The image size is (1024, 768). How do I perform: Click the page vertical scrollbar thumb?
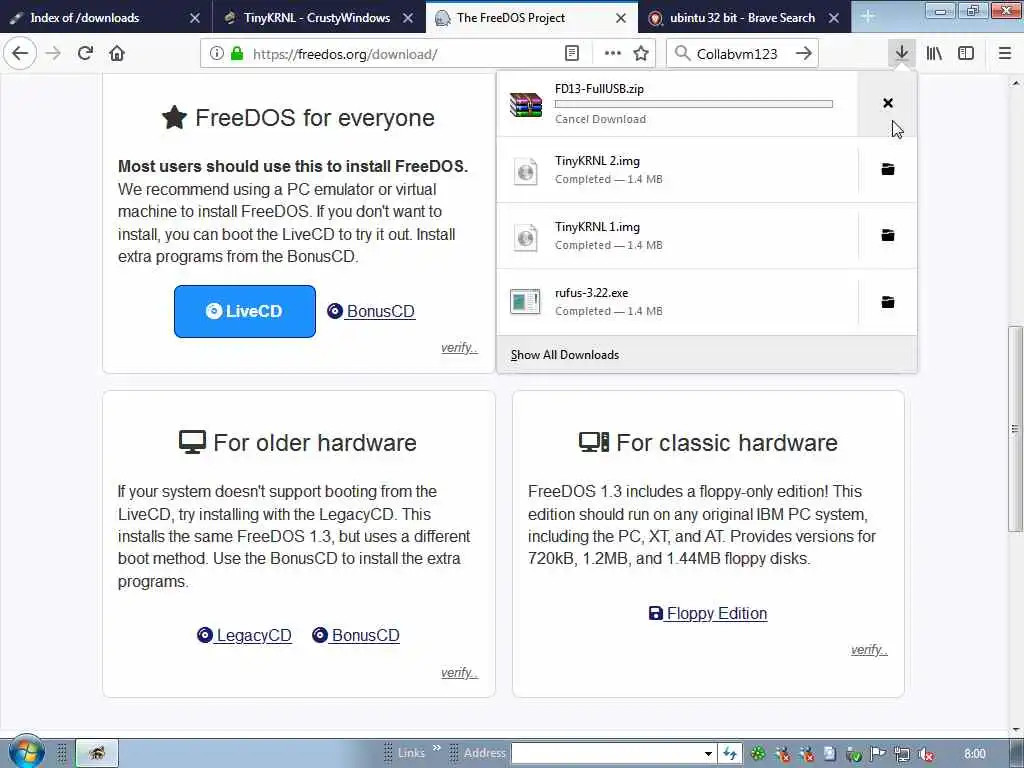point(1016,428)
